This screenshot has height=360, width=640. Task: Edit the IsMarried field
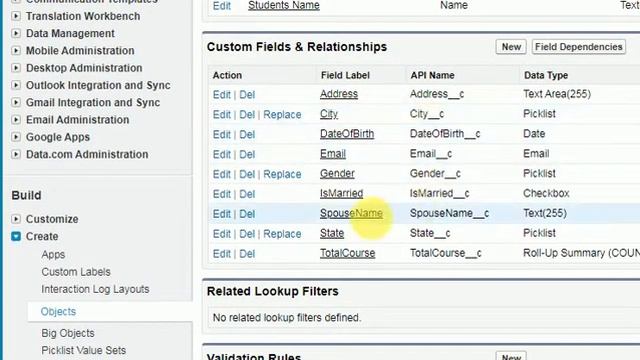click(222, 194)
